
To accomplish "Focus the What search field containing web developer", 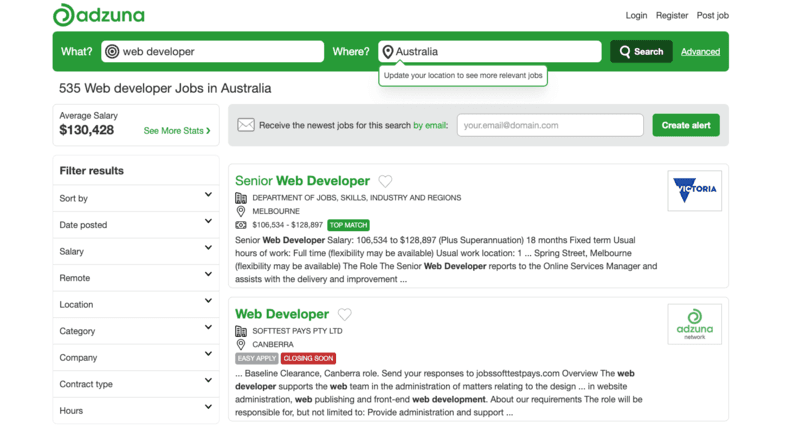I will pyautogui.click(x=212, y=52).
